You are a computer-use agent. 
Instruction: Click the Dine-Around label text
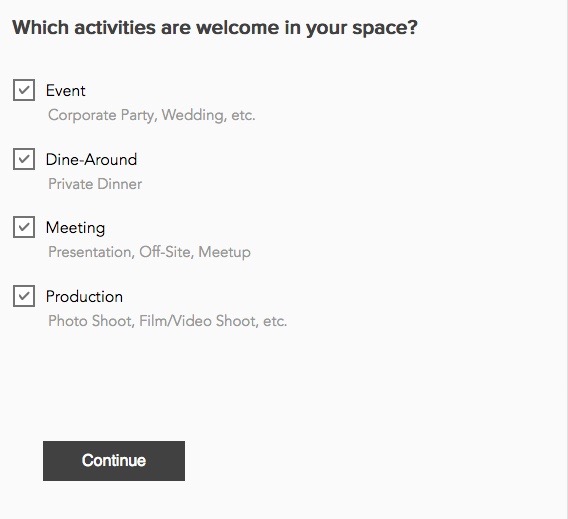[91, 159]
